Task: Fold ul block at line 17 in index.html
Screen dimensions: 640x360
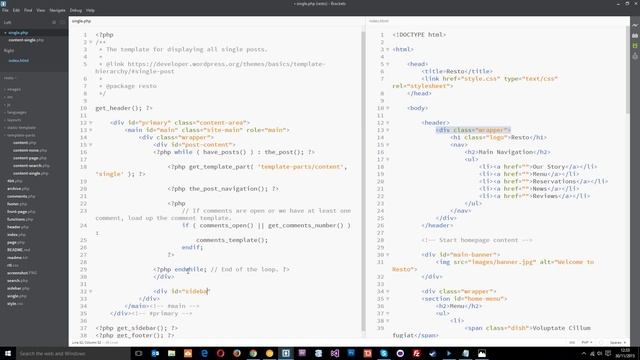Action: [x=388, y=160]
